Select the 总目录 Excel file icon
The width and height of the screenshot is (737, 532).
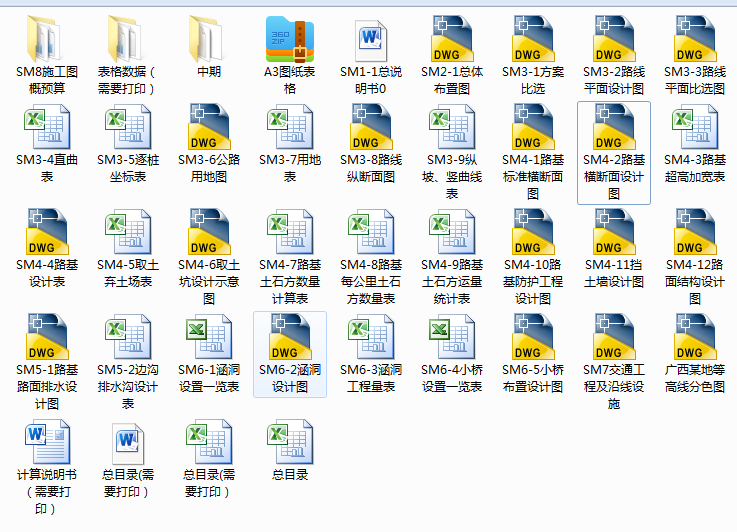click(x=290, y=442)
